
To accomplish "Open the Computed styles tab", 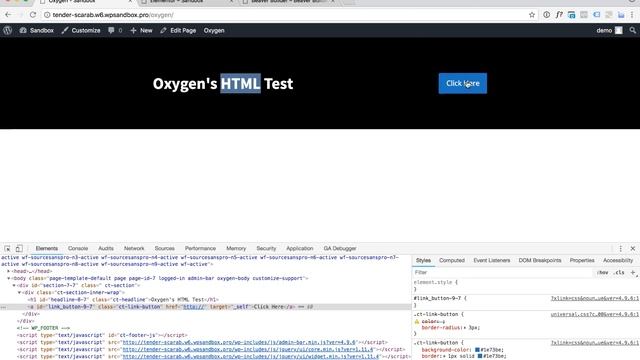I will (x=452, y=260).
